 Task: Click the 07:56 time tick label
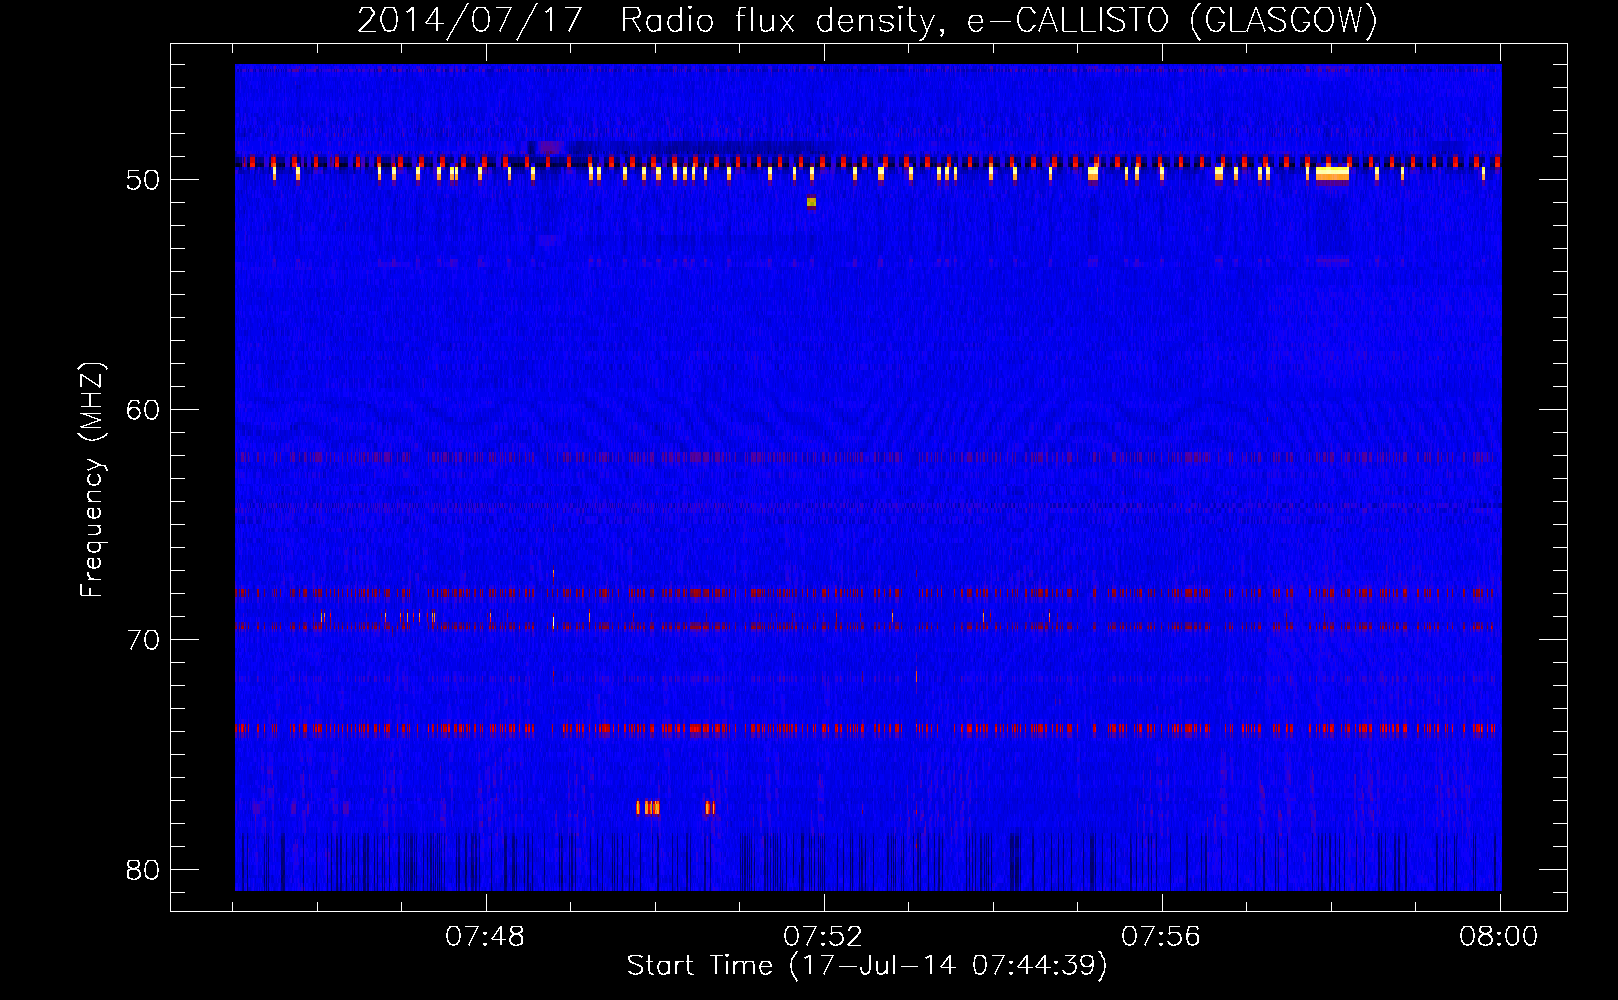point(1161,937)
